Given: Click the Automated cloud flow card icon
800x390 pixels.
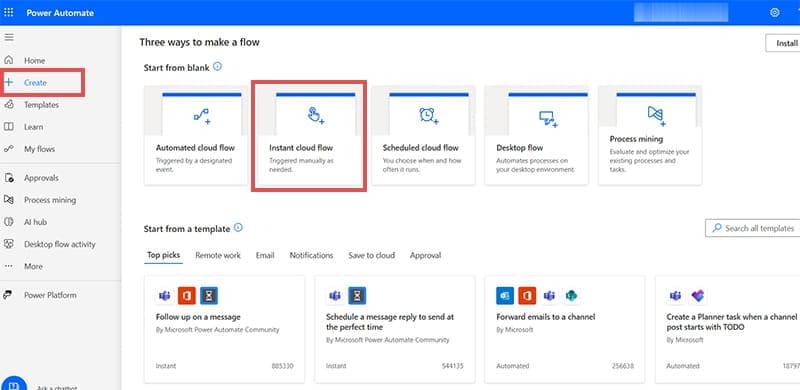Looking at the screenshot, I should pyautogui.click(x=202, y=116).
